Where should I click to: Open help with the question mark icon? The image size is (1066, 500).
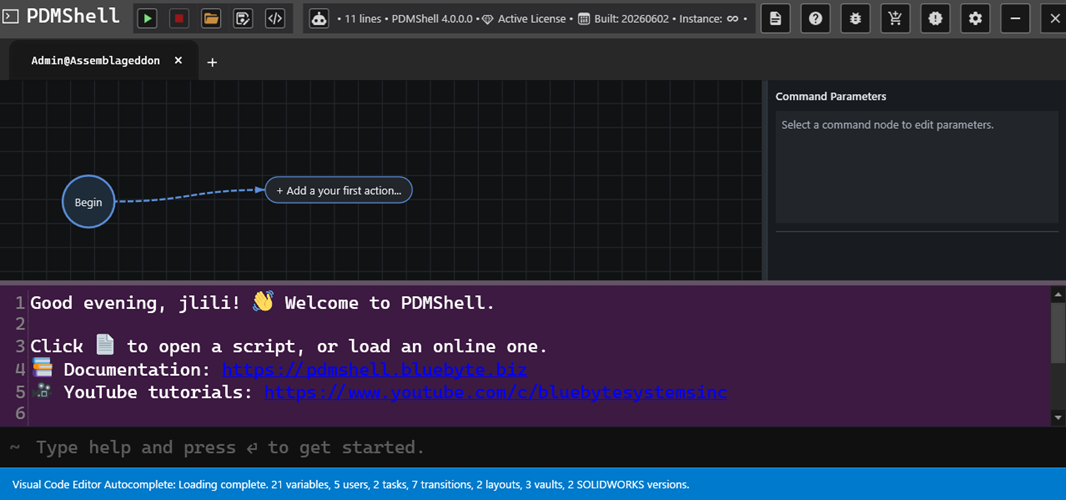pos(815,18)
